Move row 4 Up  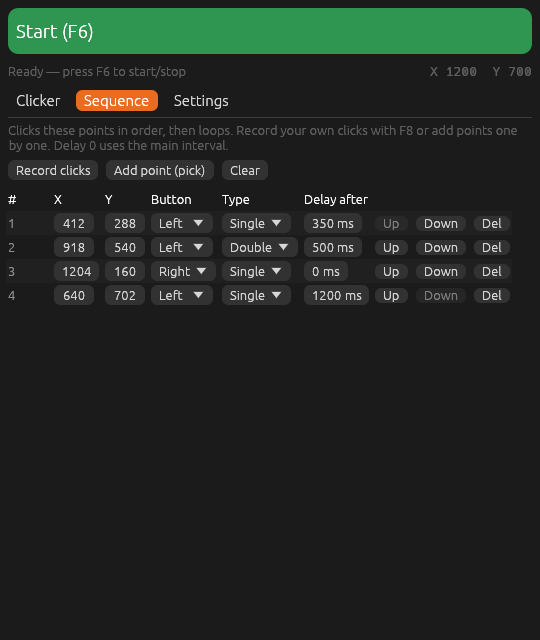(x=391, y=296)
